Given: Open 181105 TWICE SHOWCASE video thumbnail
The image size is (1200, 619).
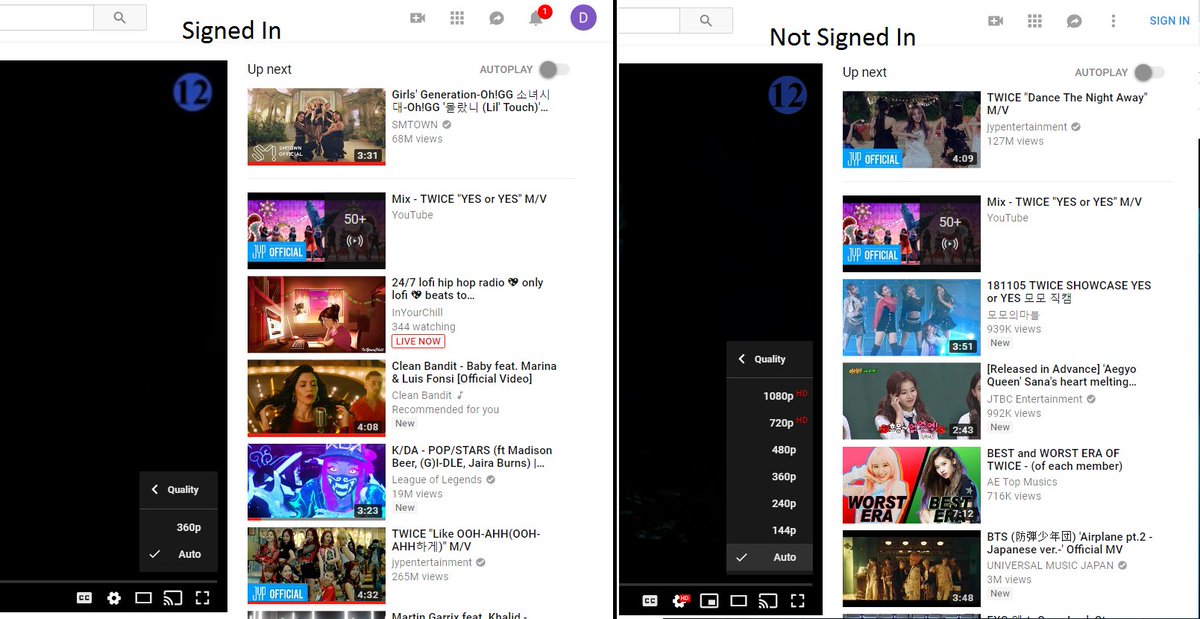Looking at the screenshot, I should (911, 317).
